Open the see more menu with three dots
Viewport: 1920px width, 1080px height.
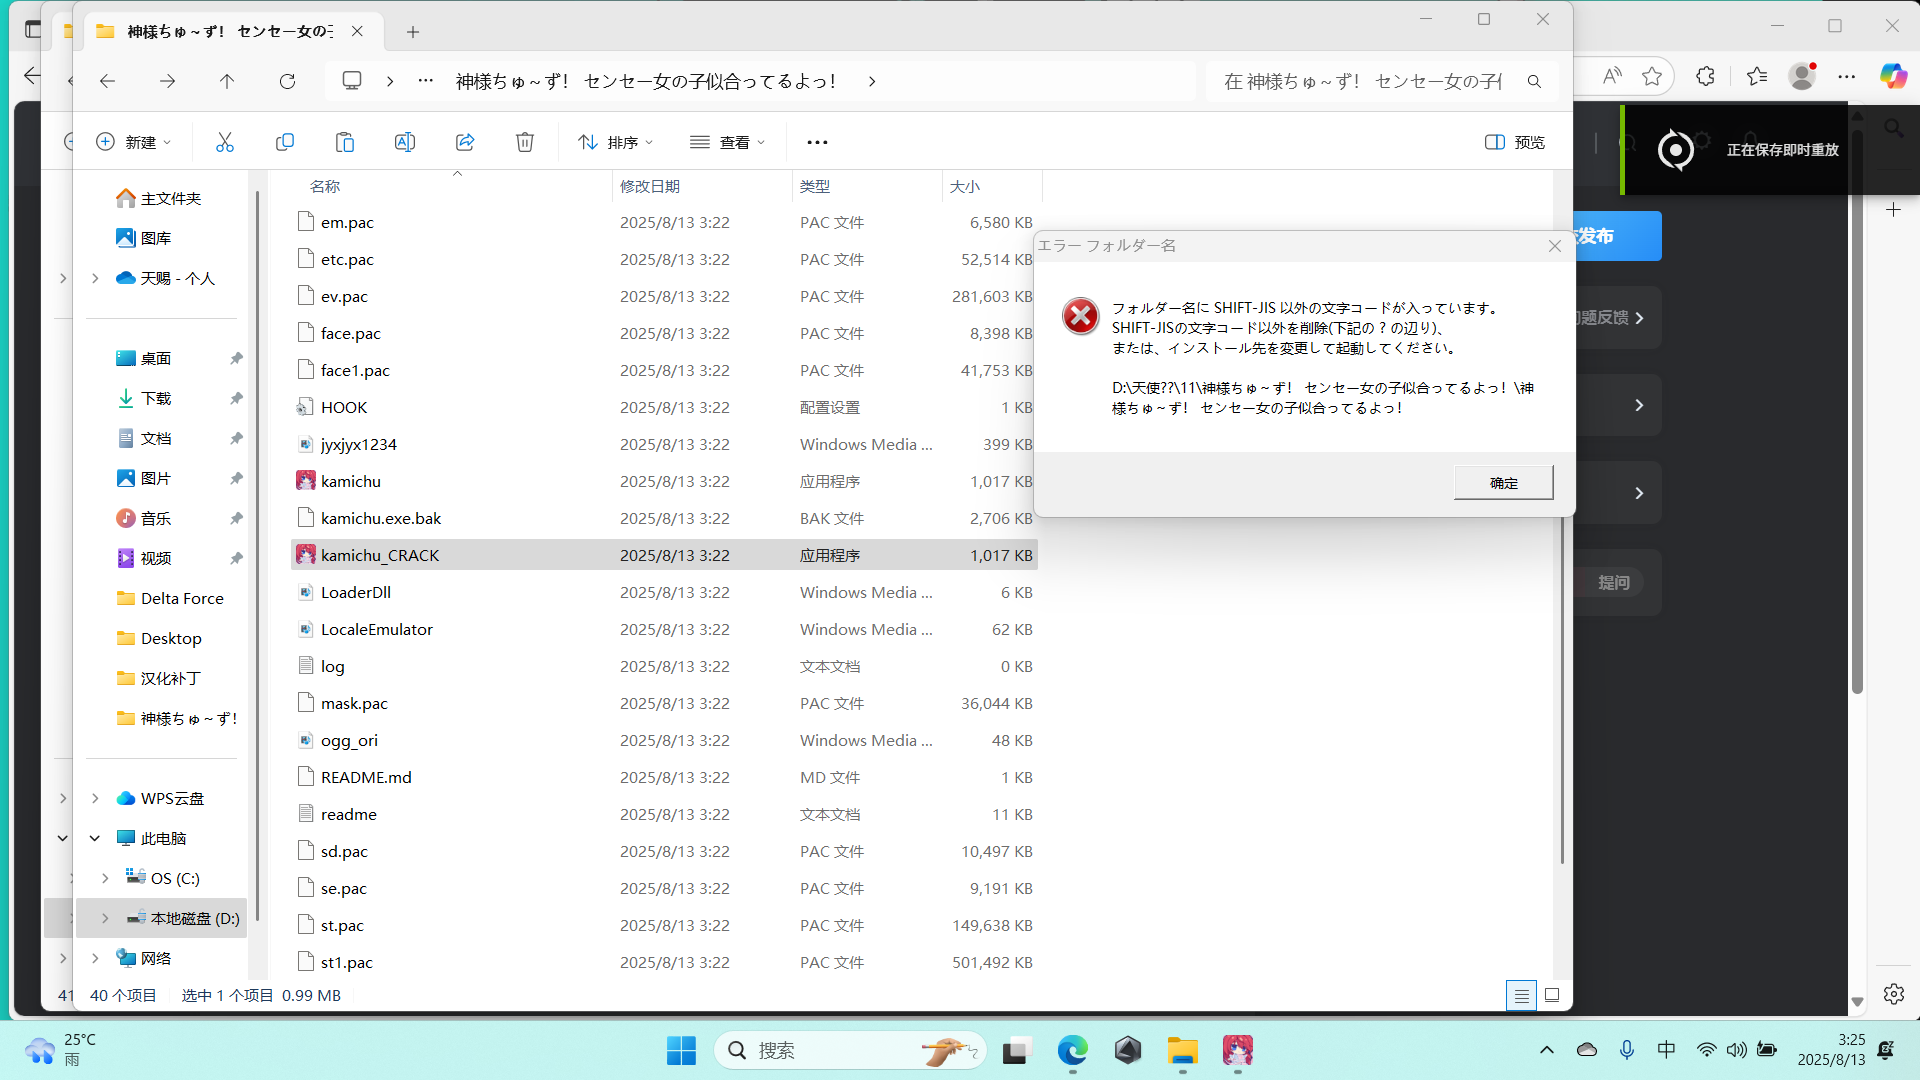(817, 141)
